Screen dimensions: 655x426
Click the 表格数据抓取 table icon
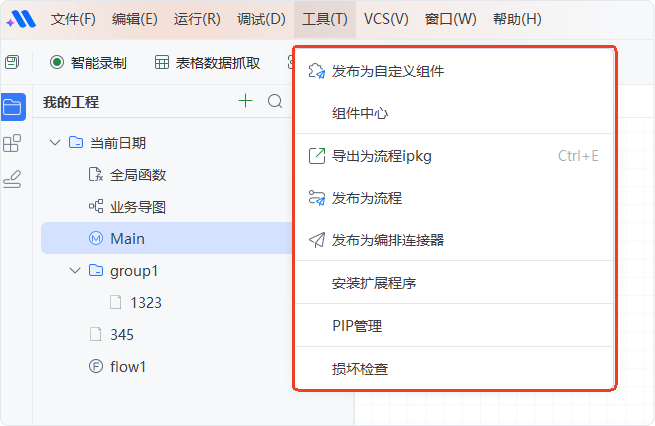click(162, 63)
